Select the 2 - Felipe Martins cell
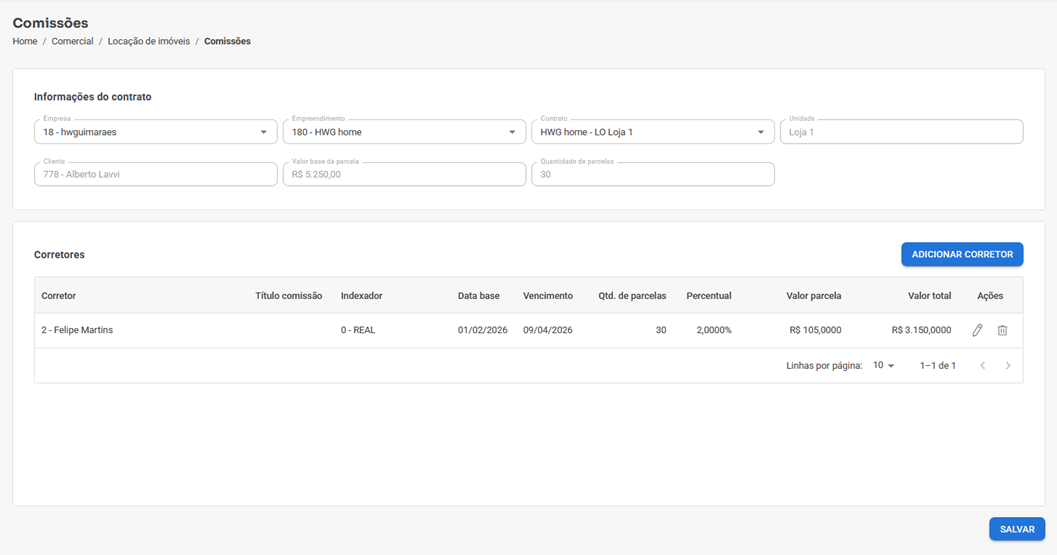This screenshot has width=1057, height=555. 77,330
